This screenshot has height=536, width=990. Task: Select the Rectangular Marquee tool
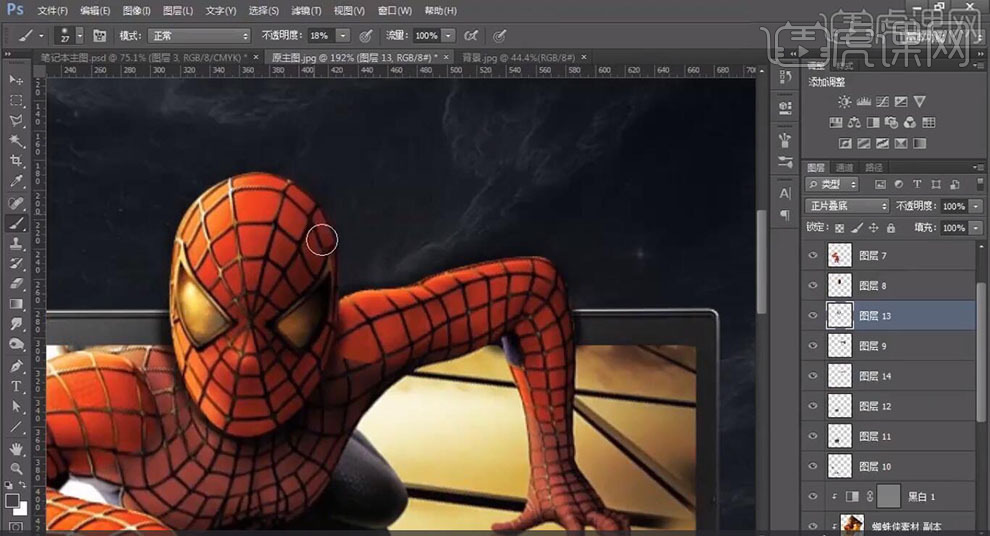[16, 100]
